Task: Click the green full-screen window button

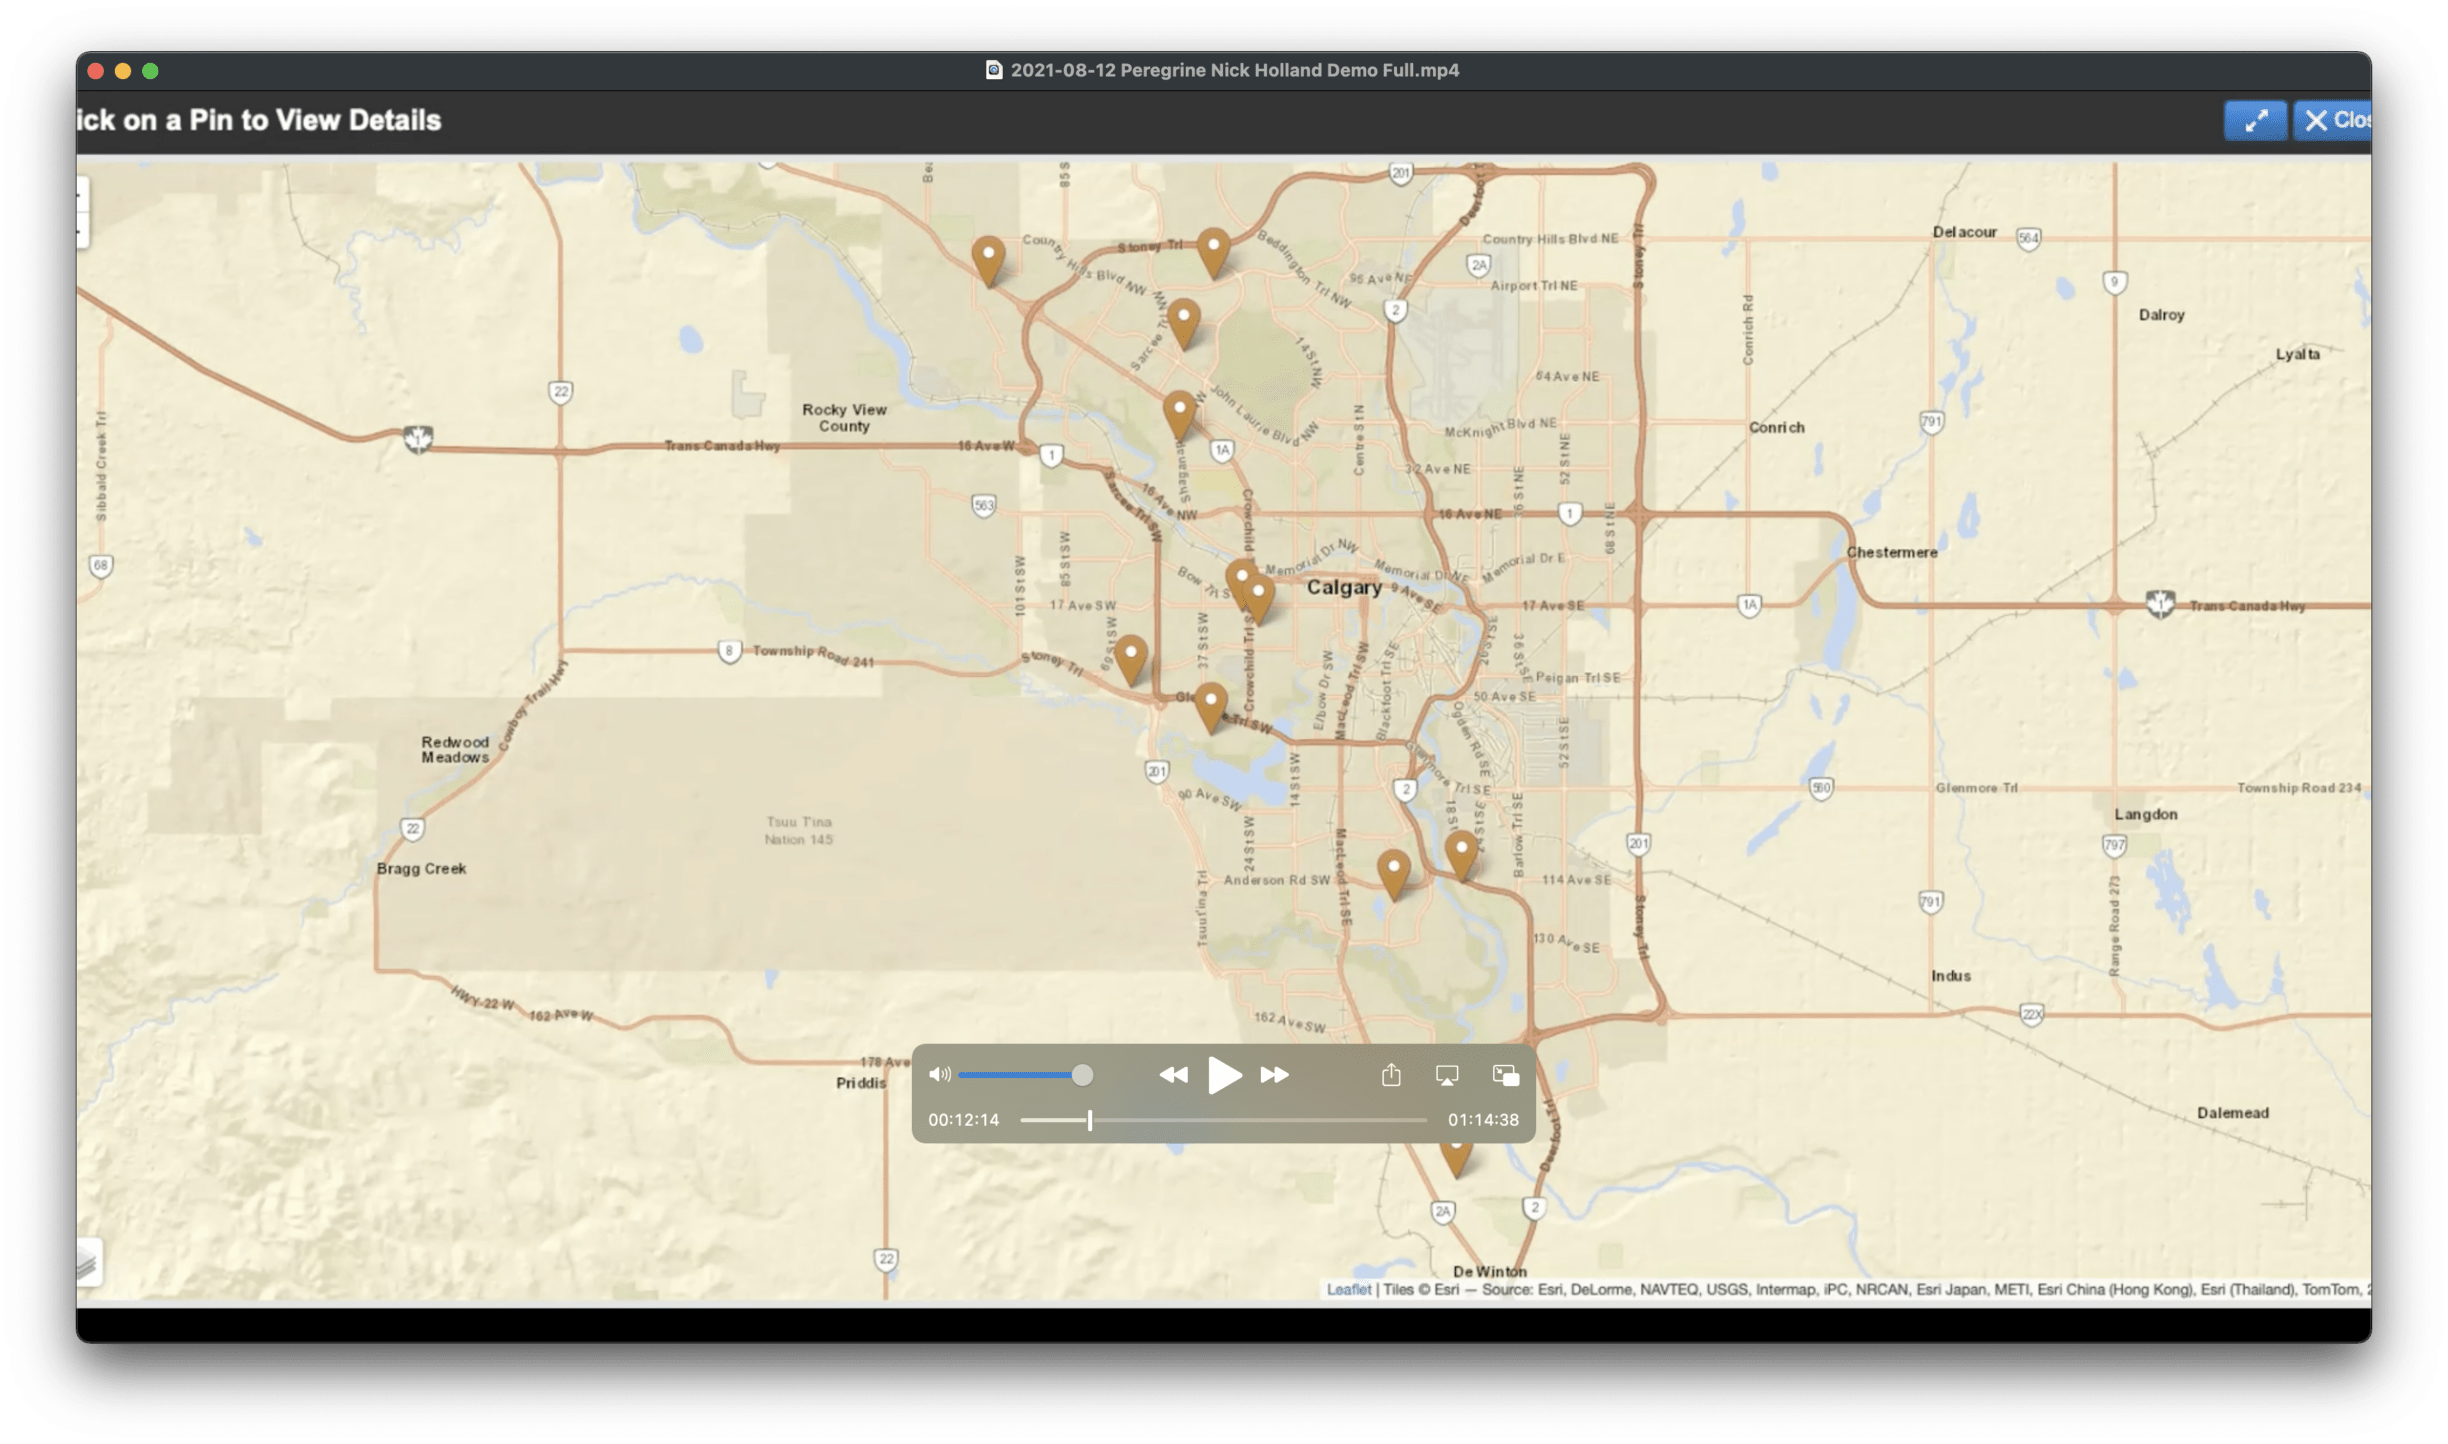Action: click(x=150, y=71)
